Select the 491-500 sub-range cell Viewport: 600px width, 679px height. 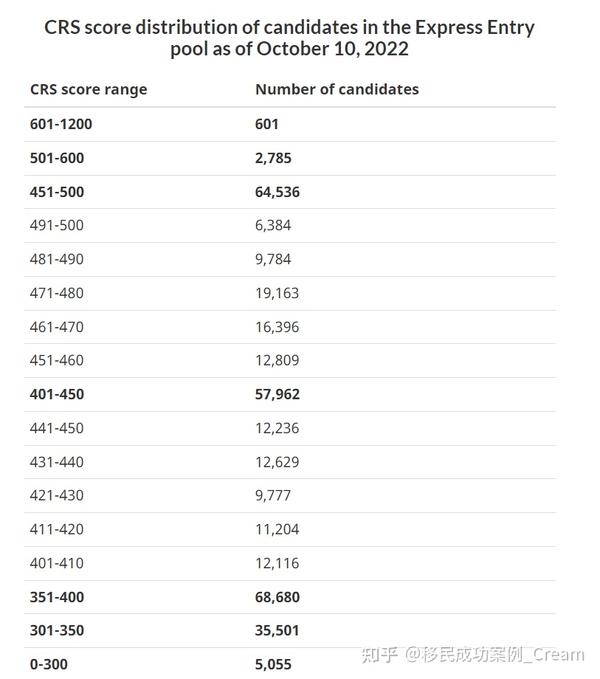point(57,226)
